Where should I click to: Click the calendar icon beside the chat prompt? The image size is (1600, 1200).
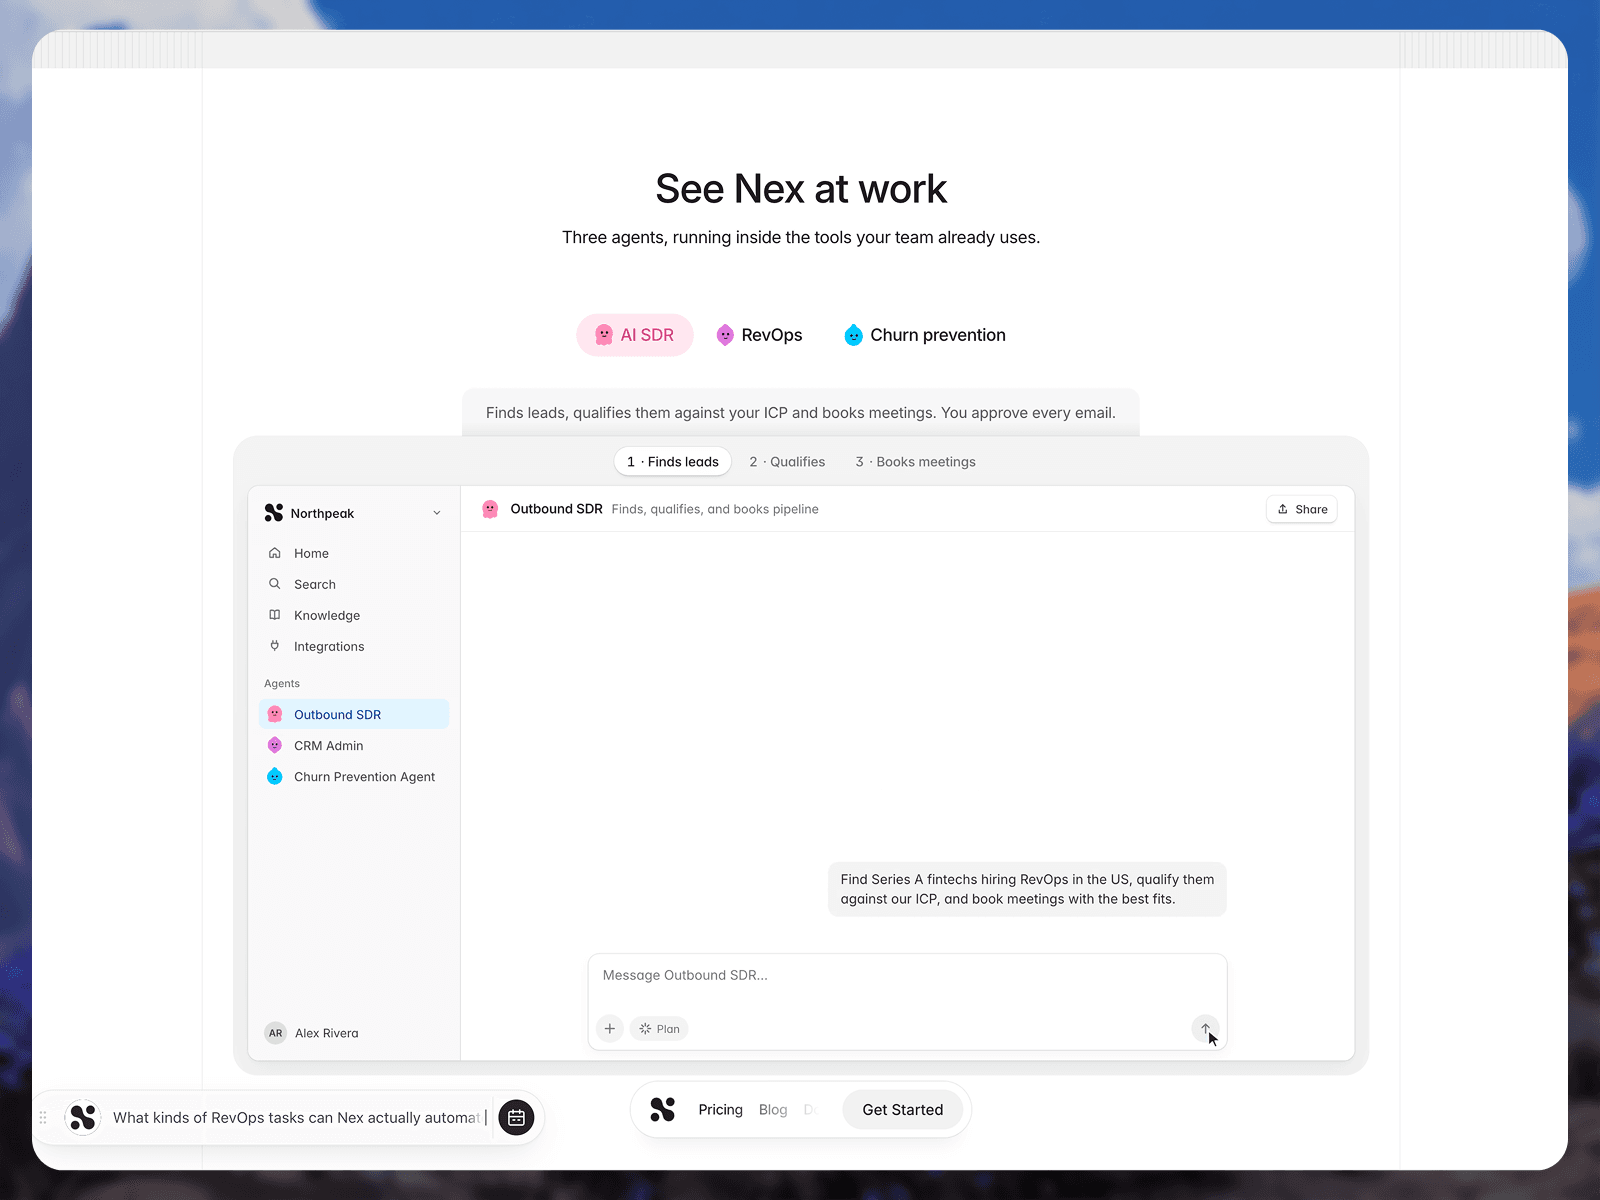[516, 1117]
